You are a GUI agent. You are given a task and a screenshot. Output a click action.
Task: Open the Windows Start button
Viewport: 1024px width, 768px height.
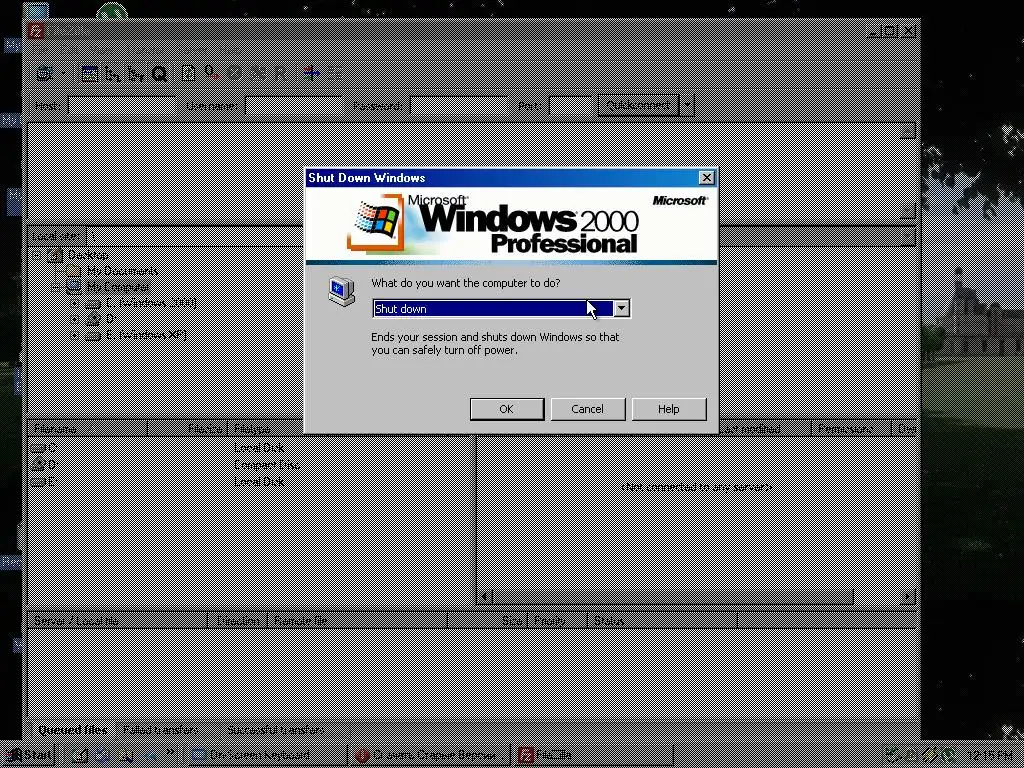(29, 755)
